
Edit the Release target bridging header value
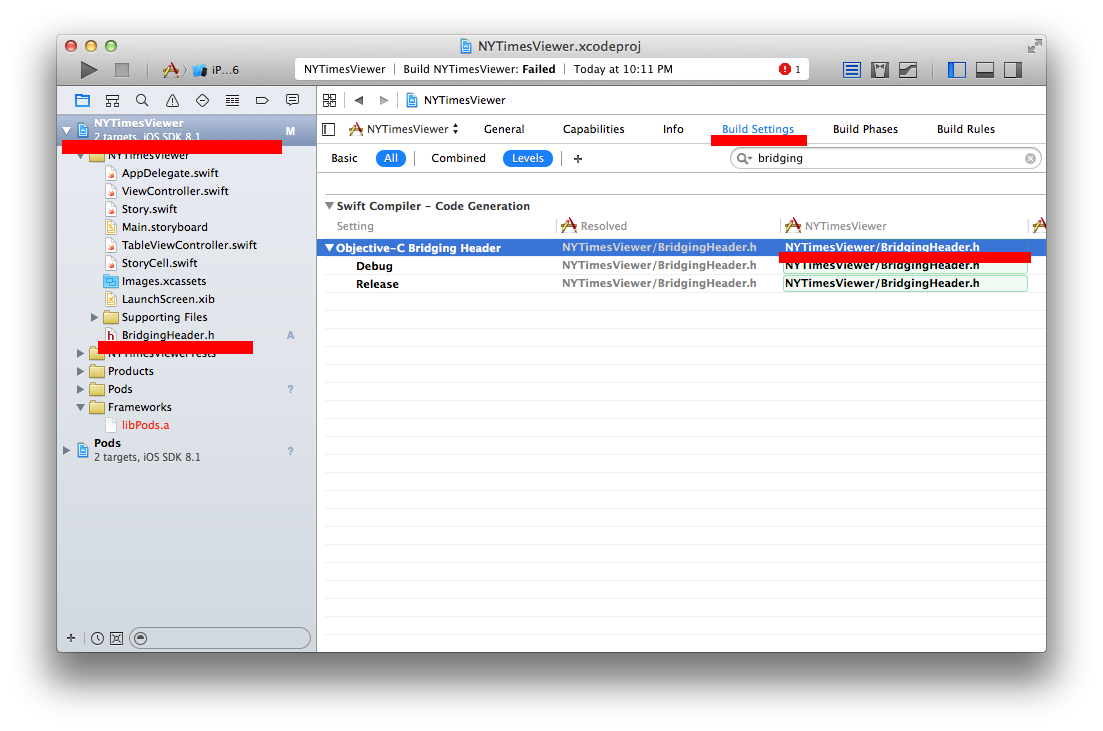905,284
